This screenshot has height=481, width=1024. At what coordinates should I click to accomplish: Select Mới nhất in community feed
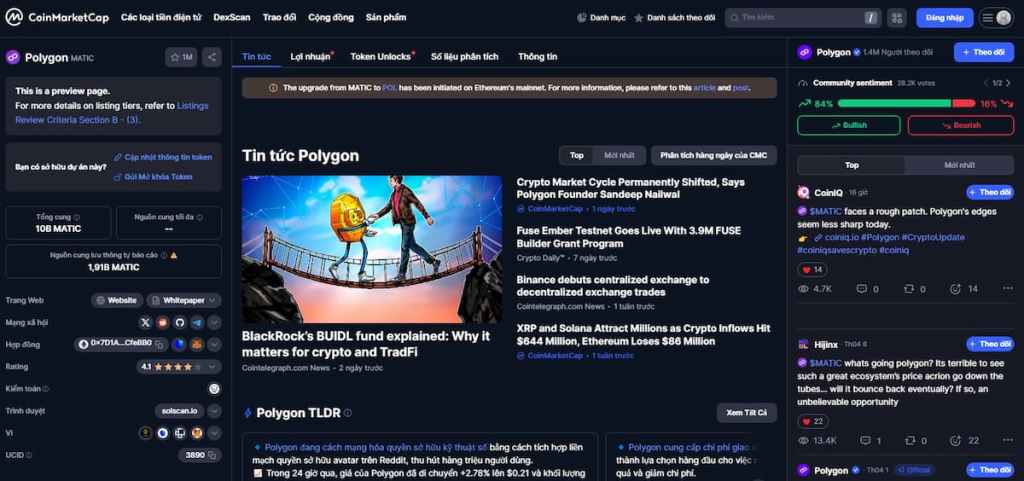click(959, 165)
